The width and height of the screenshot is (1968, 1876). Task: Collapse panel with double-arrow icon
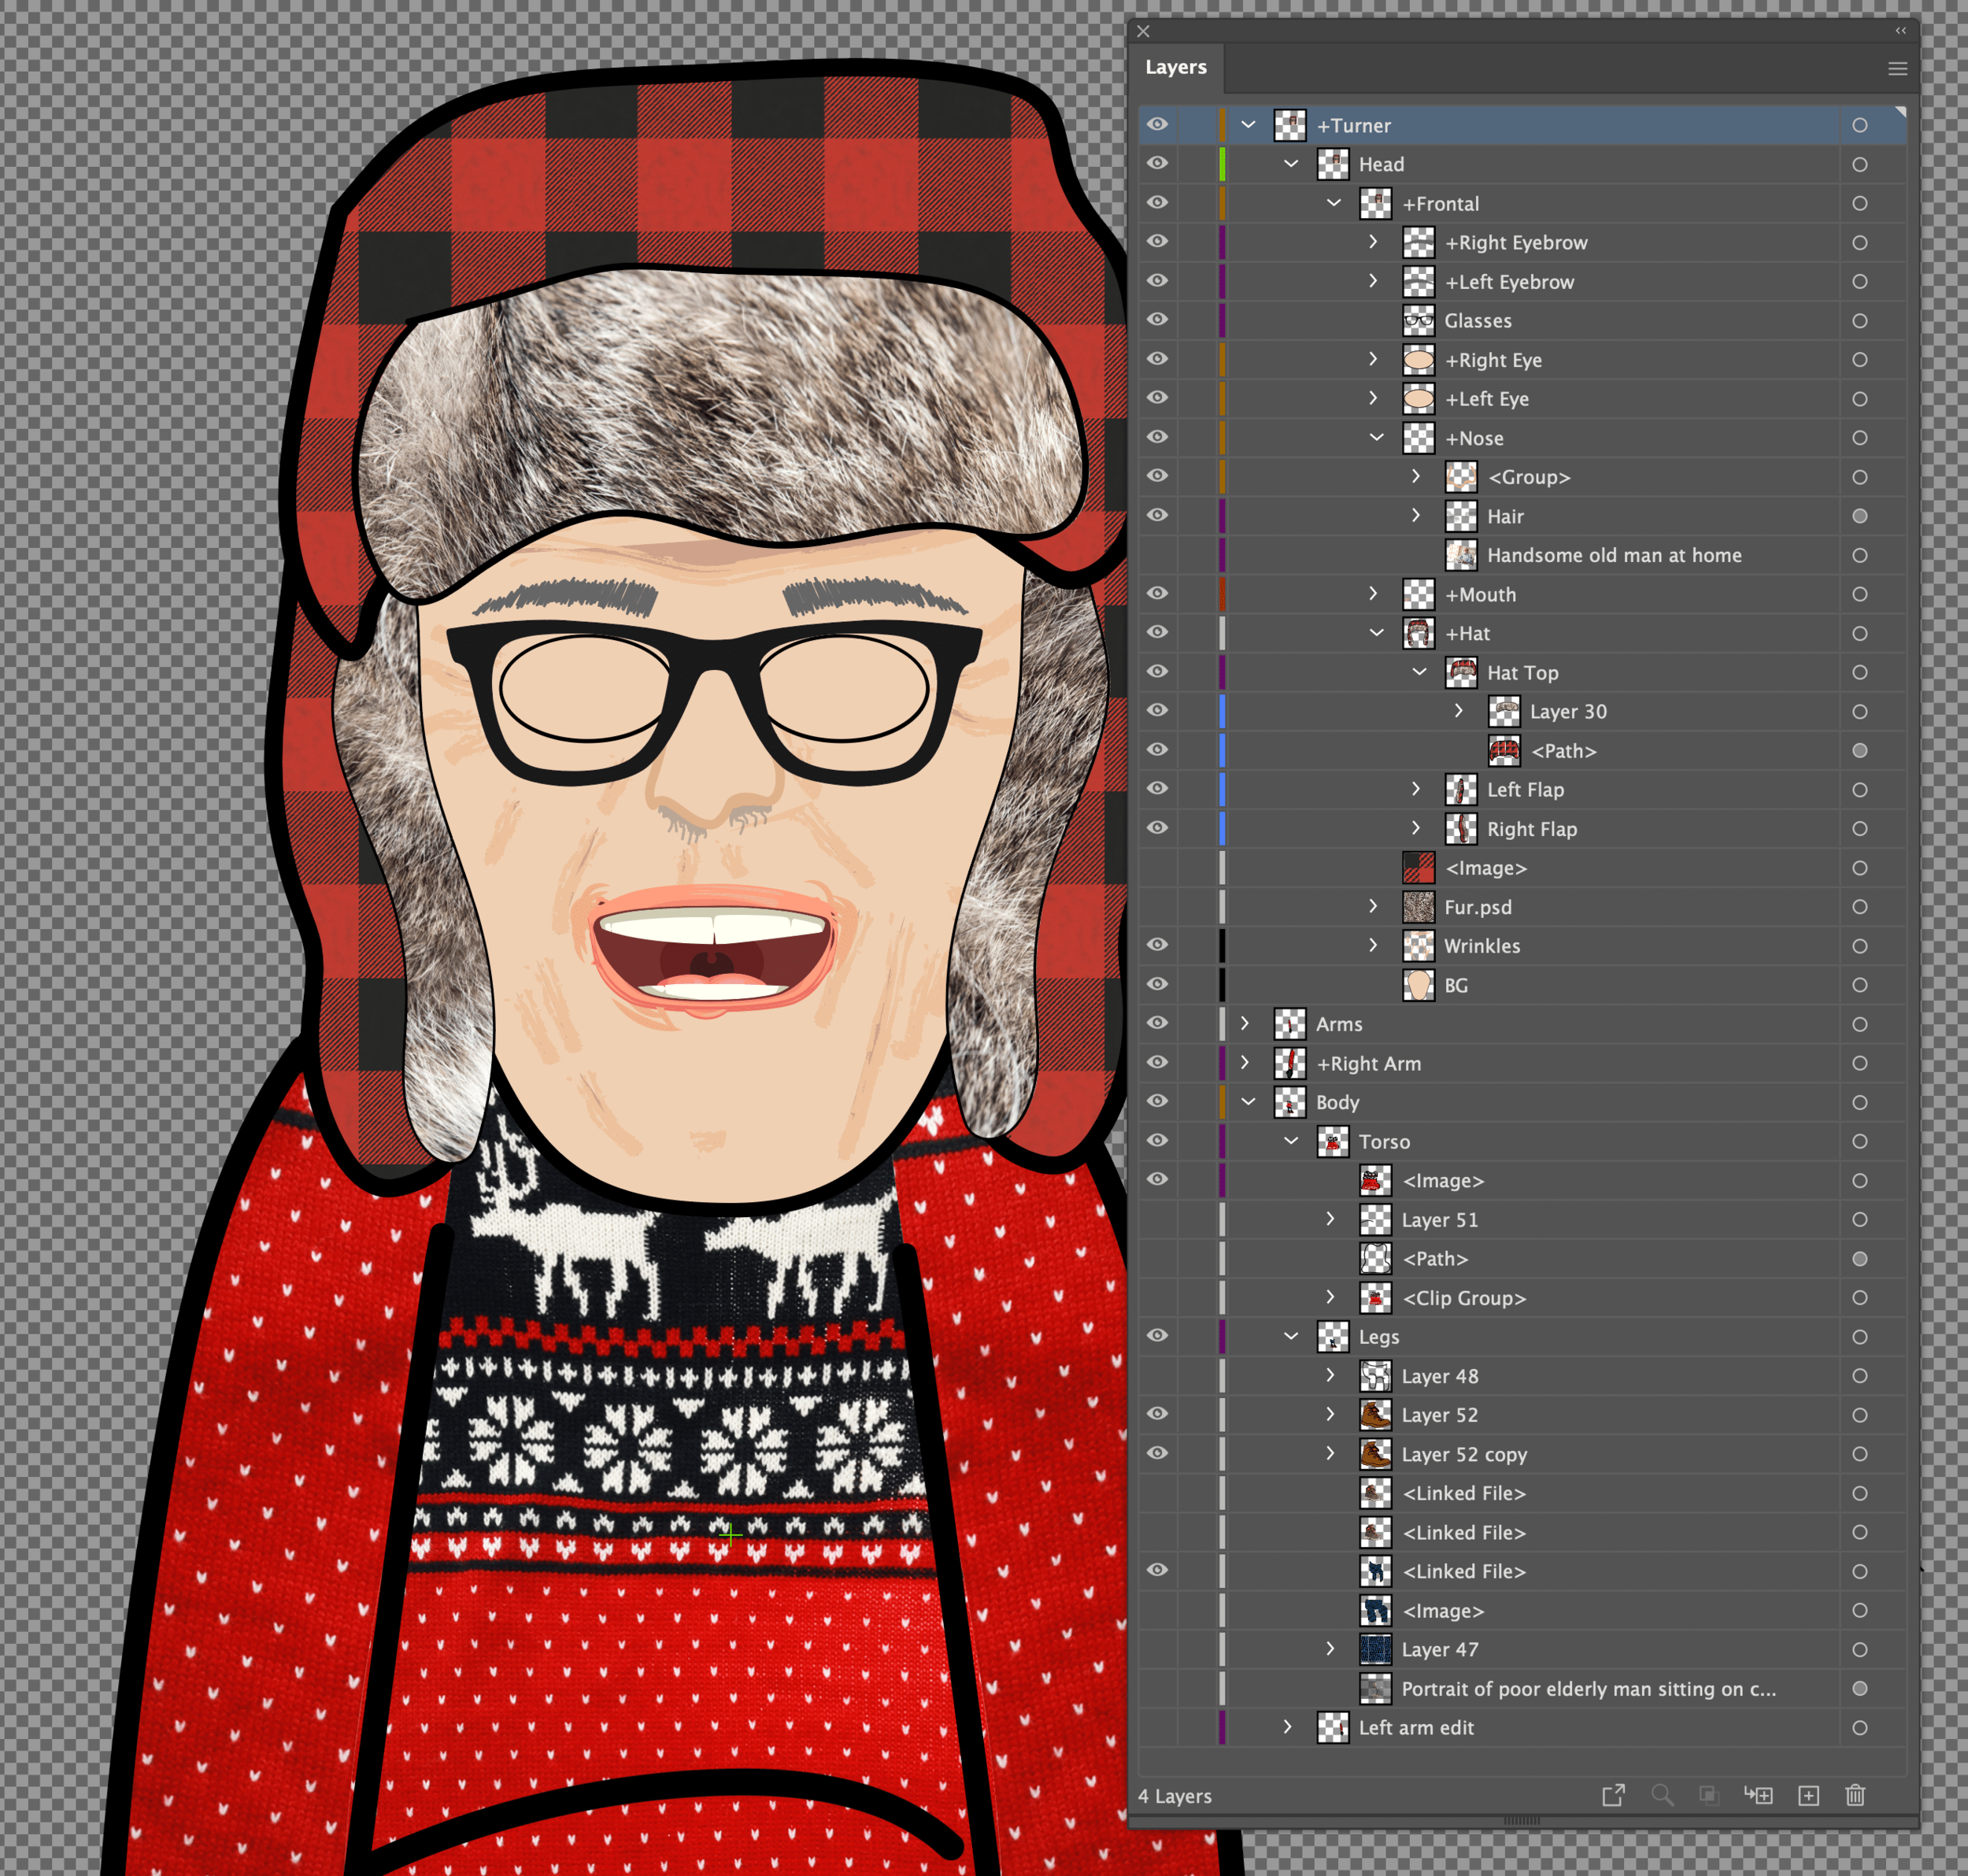(x=1900, y=31)
